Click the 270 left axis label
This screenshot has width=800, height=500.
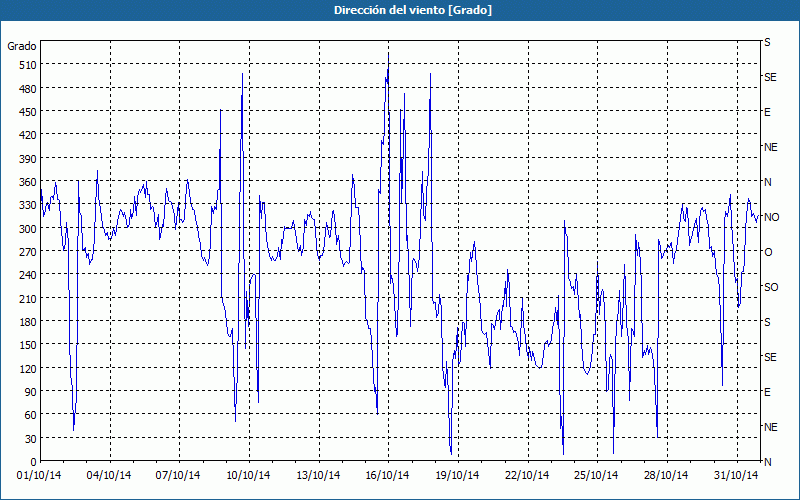pos(28,252)
